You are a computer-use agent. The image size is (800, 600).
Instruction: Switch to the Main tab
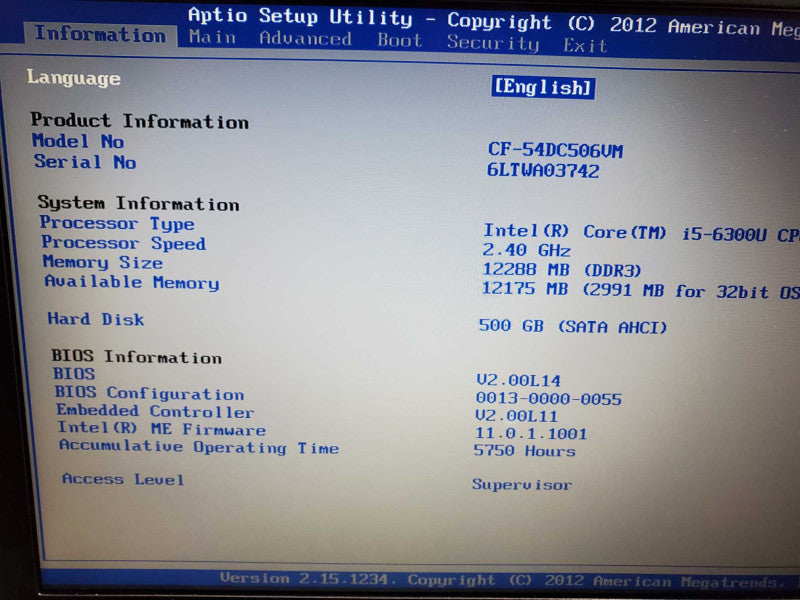212,37
